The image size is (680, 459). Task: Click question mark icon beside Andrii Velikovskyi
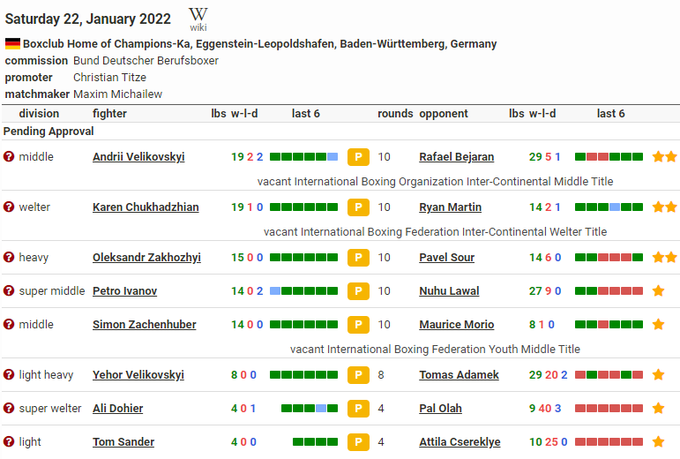click(x=9, y=157)
